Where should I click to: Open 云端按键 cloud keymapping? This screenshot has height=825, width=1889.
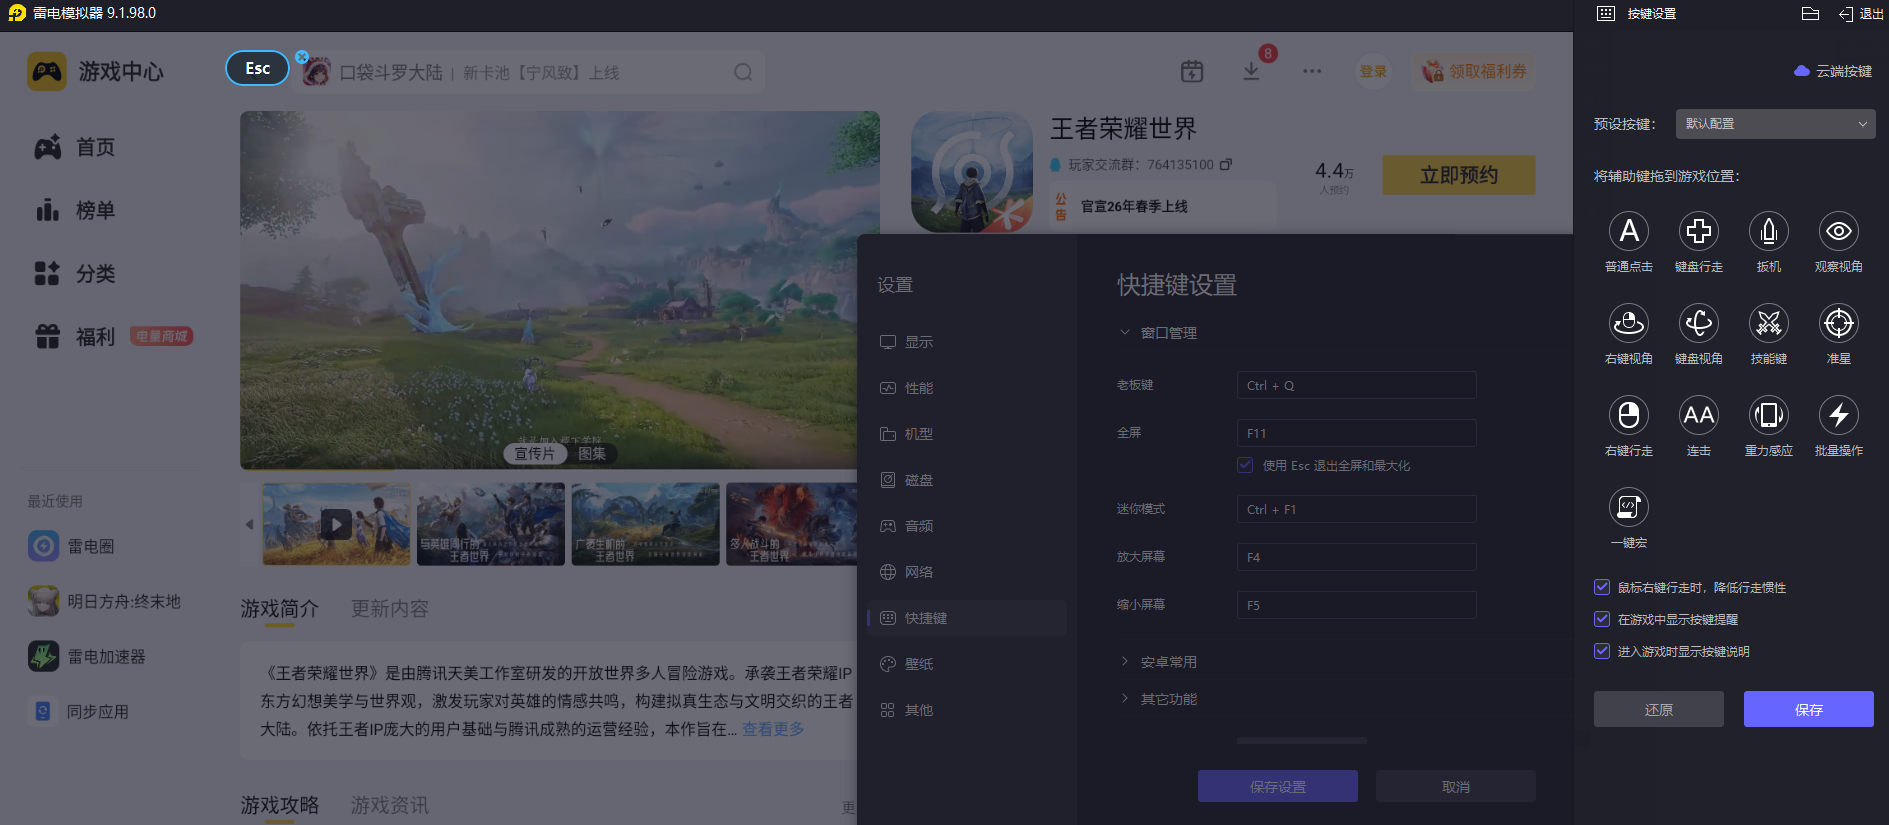point(1833,71)
